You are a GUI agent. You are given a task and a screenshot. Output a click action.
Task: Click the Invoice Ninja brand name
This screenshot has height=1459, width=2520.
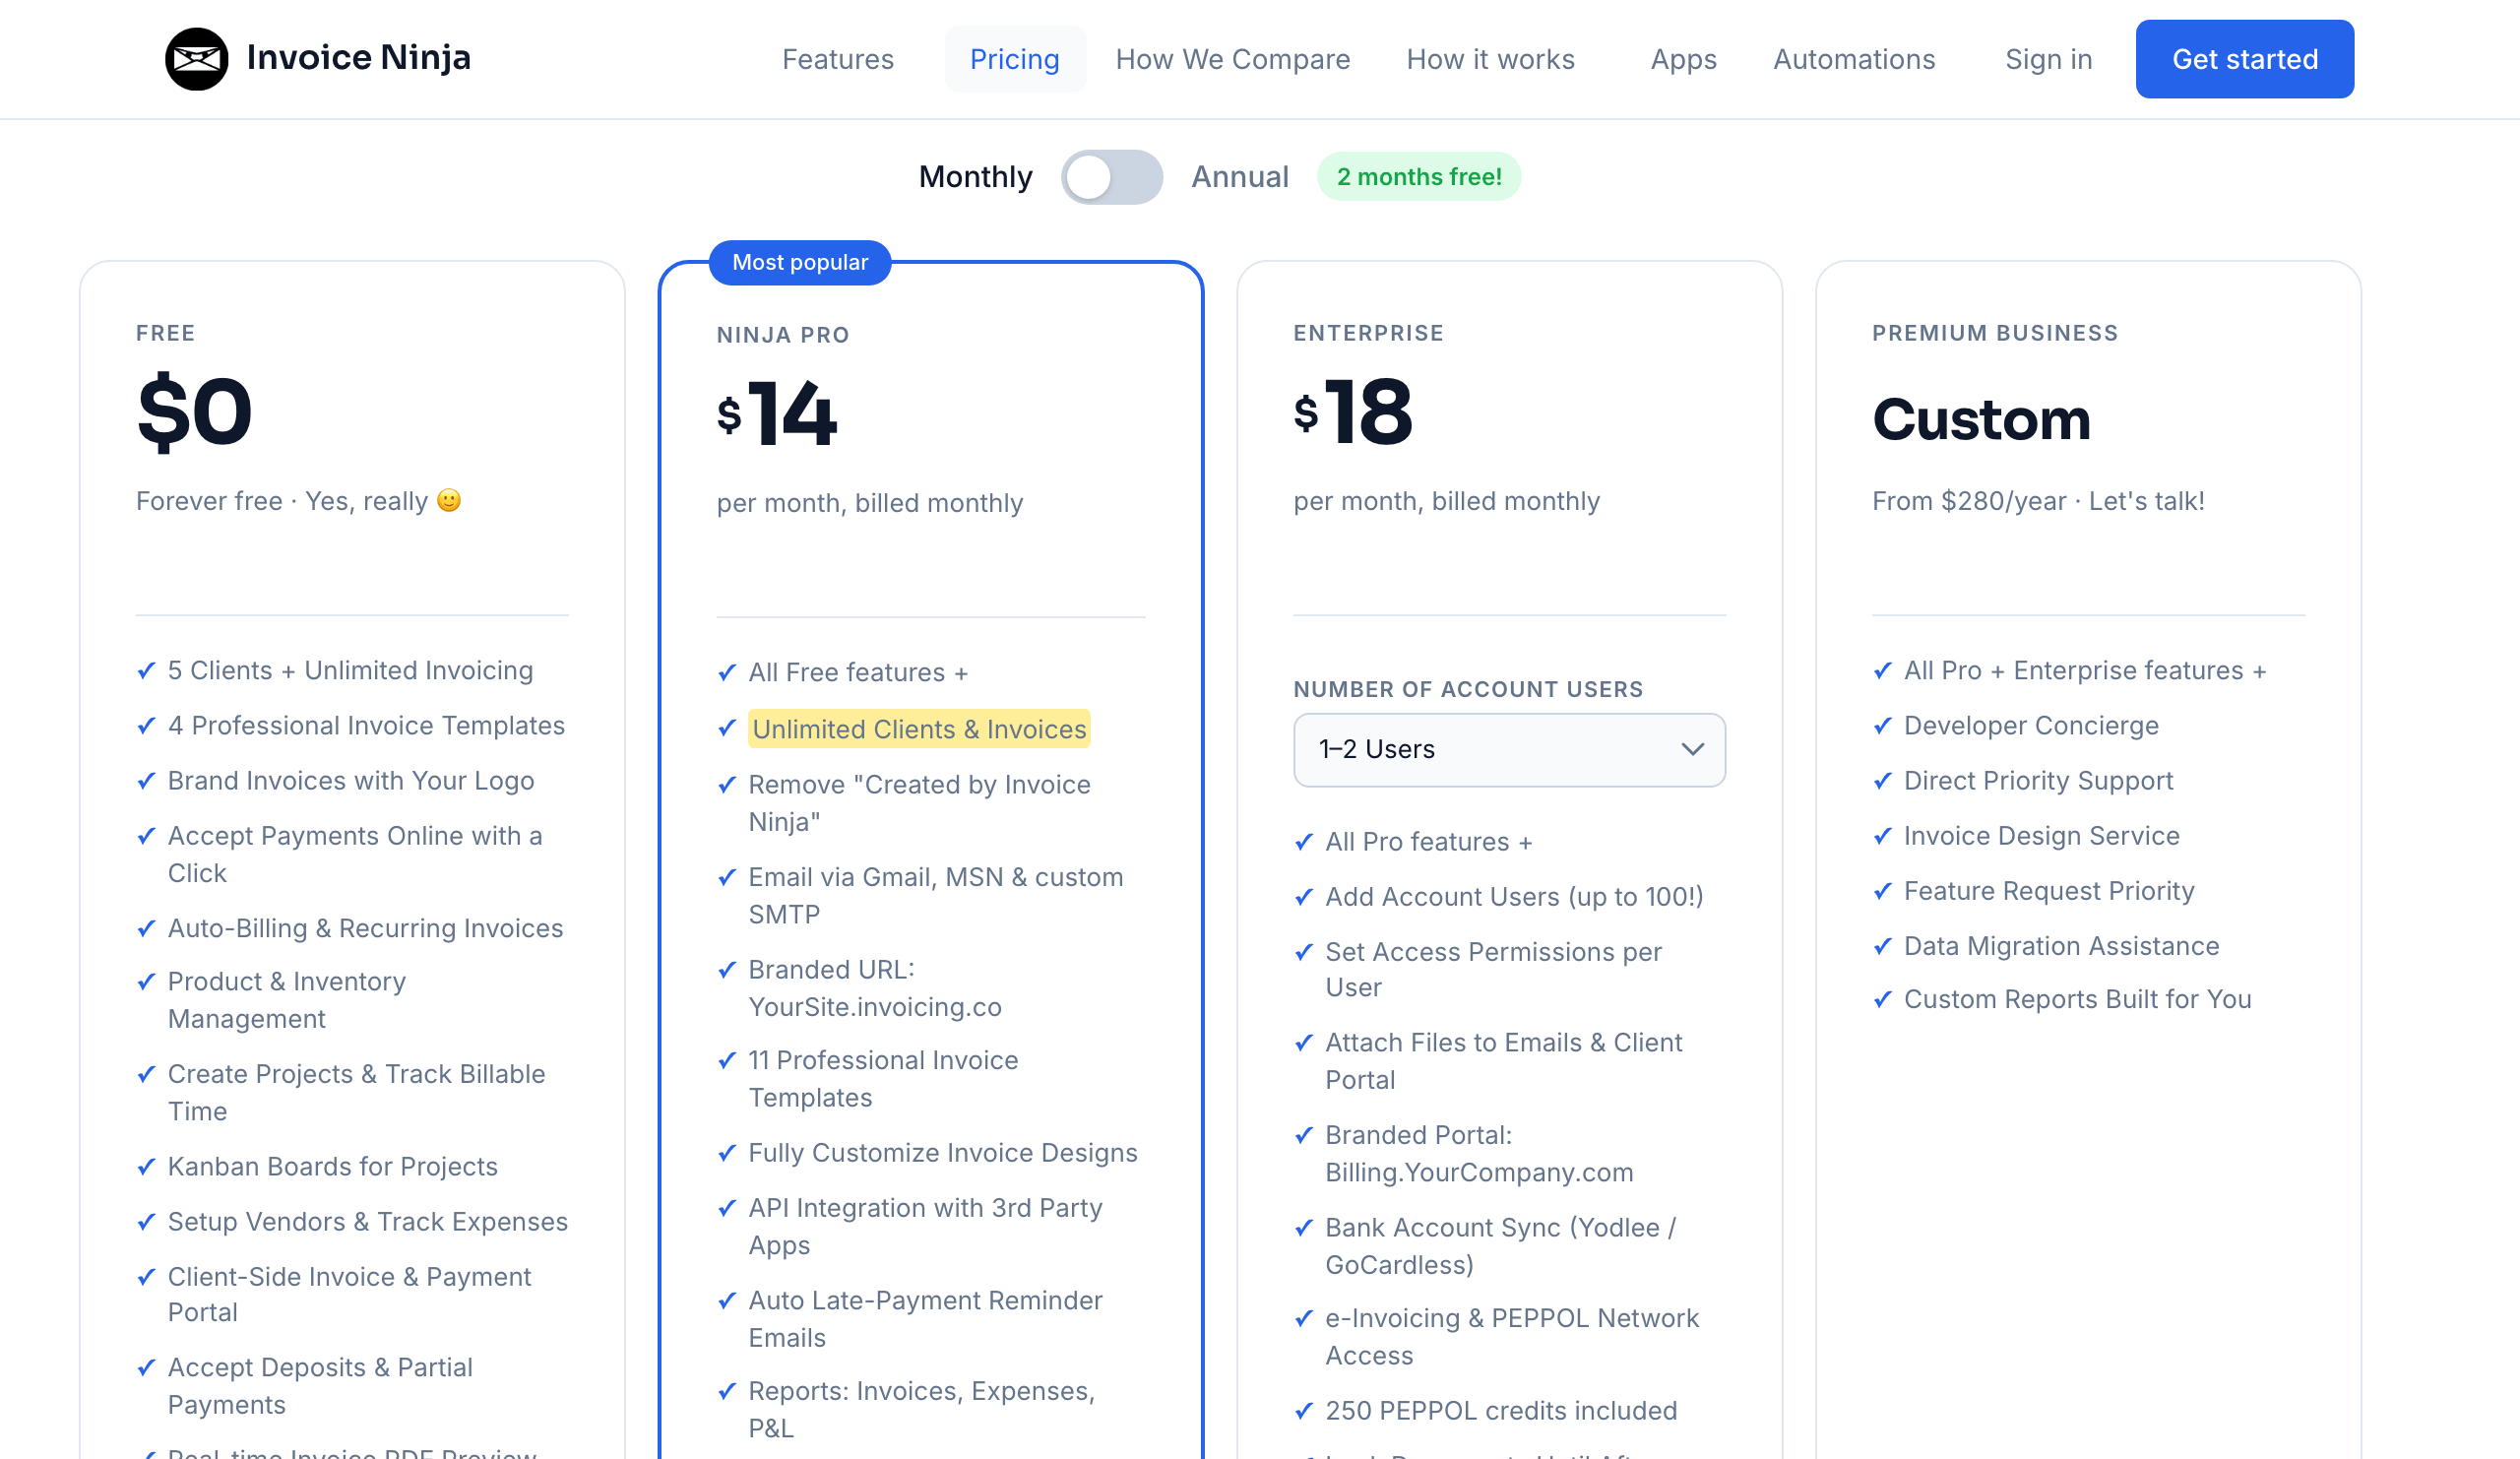pyautogui.click(x=358, y=58)
